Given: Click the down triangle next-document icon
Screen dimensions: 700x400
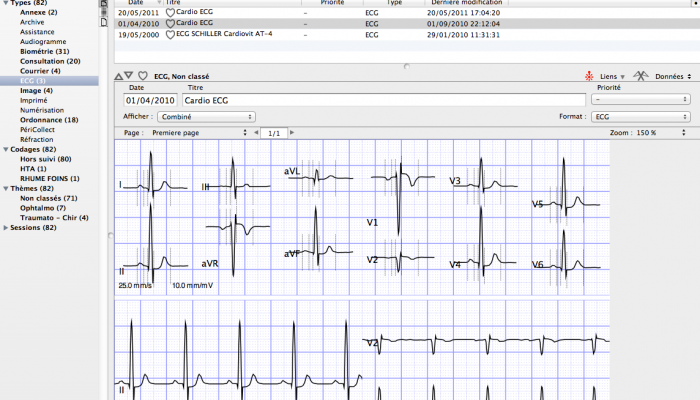Looking at the screenshot, I should coord(129,75).
